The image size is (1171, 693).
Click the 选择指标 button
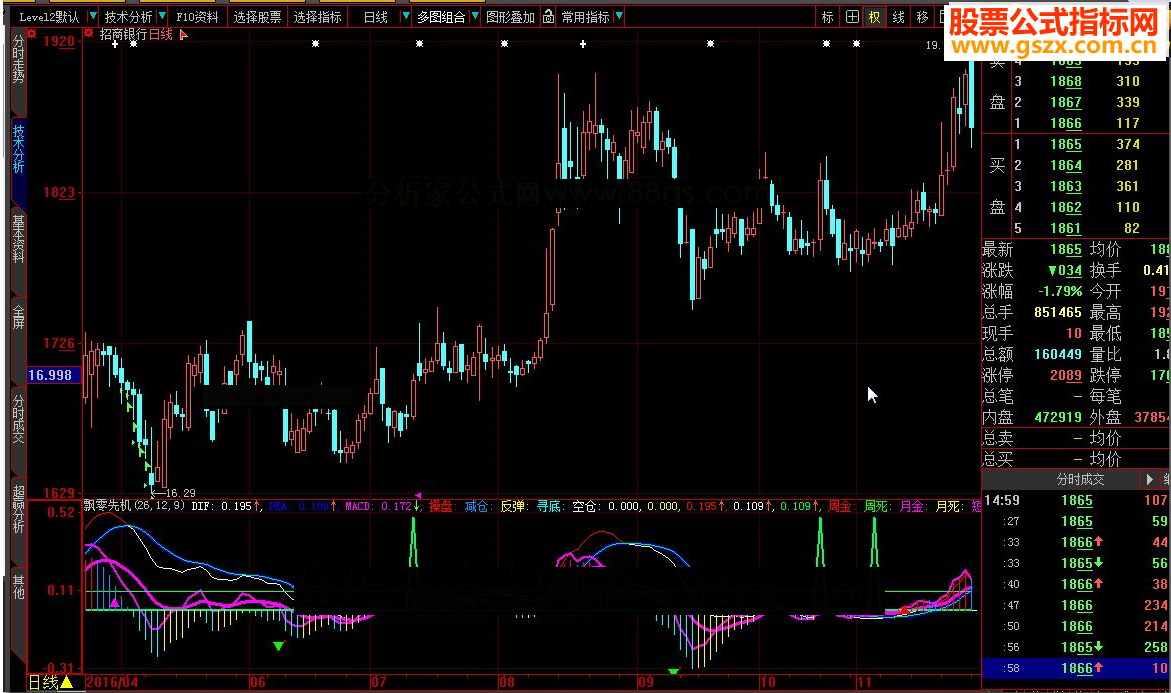pyautogui.click(x=317, y=17)
